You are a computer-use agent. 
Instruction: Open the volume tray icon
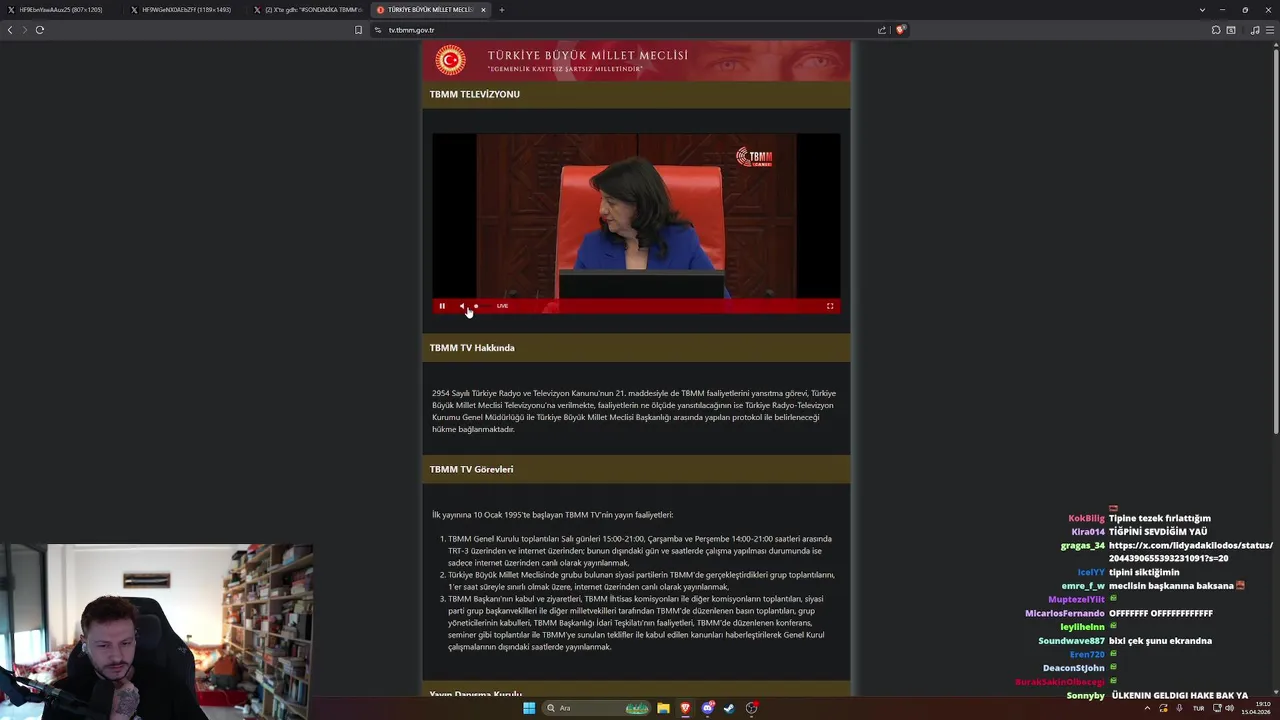point(1229,708)
